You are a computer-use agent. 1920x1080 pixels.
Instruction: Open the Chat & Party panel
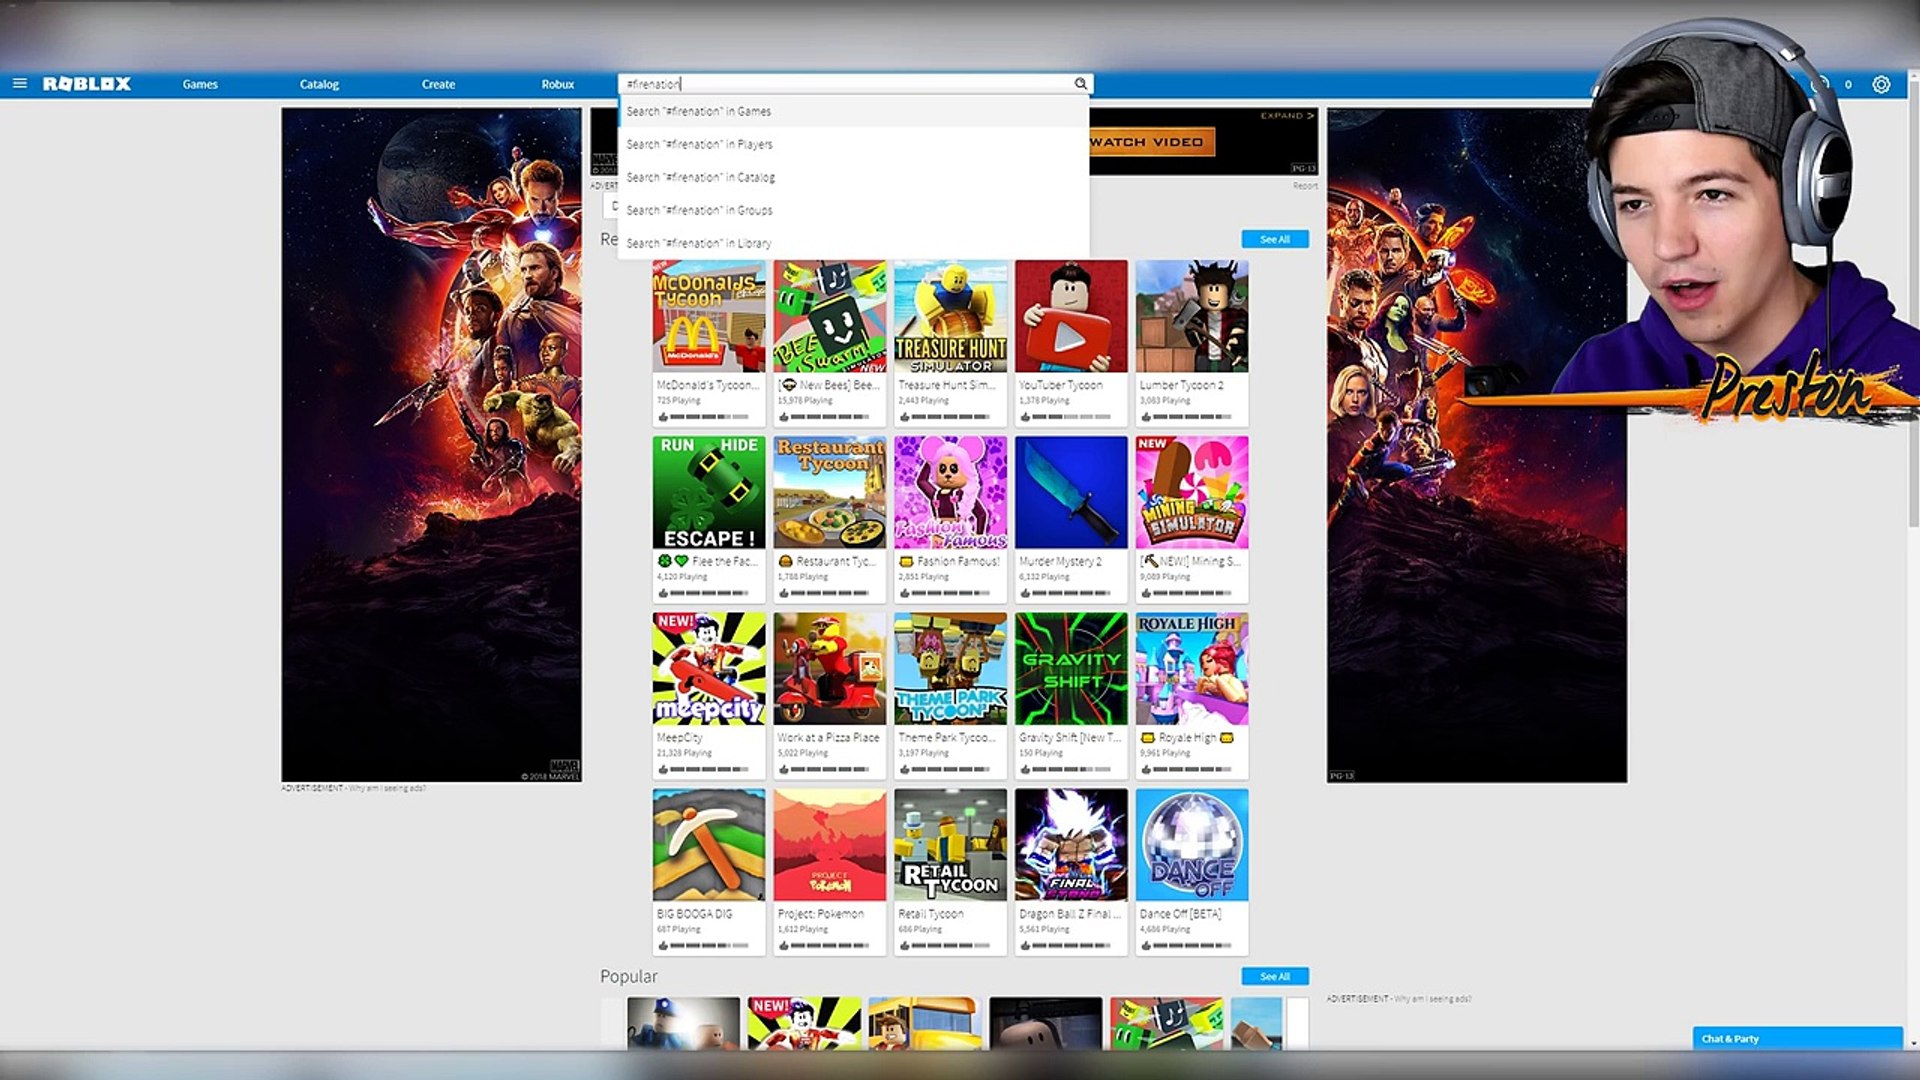[1797, 1038]
